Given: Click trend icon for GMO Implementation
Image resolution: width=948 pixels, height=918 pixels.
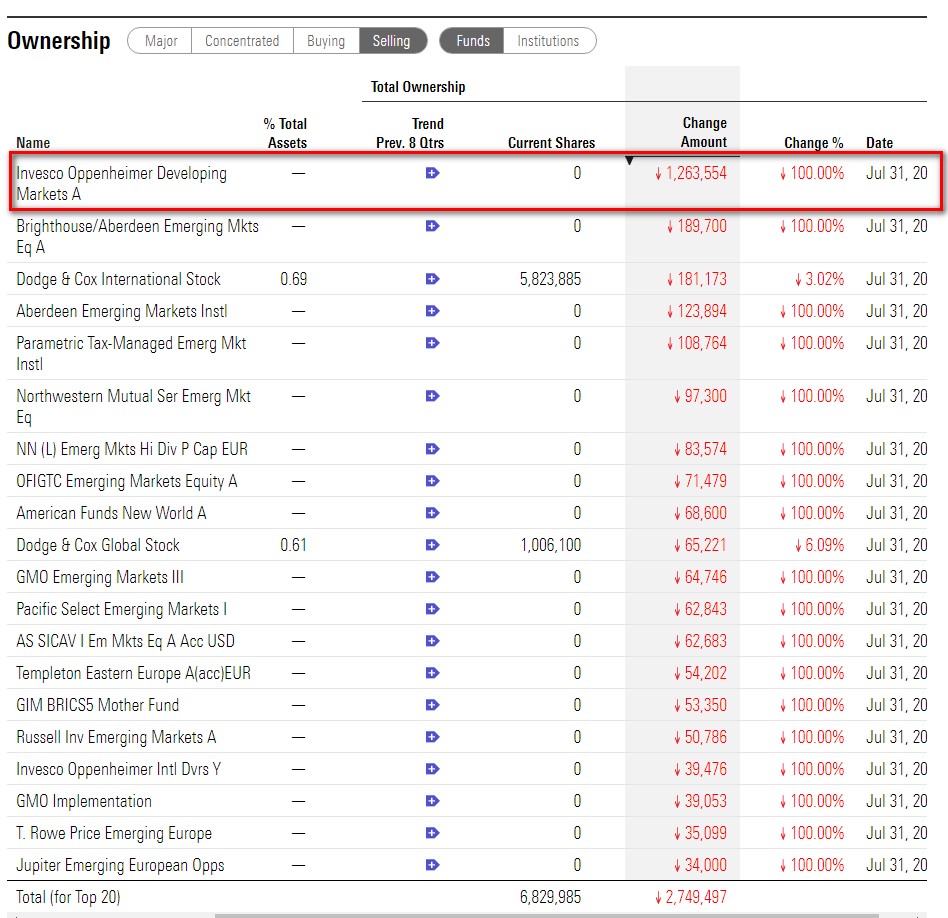Looking at the screenshot, I should pos(432,801).
